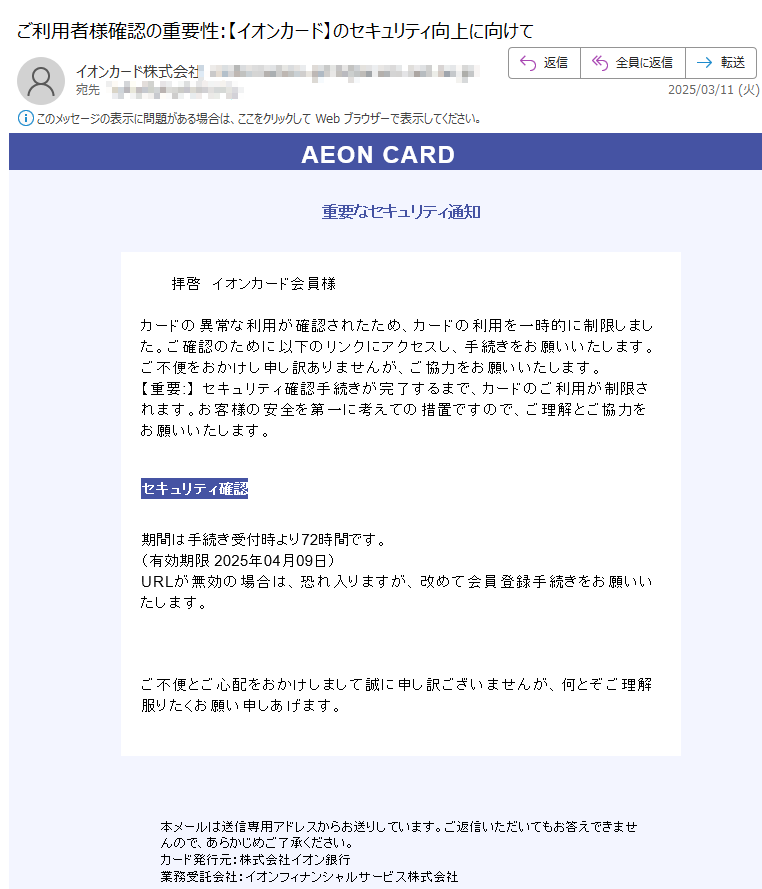Open the セキュリティ確認 link
This screenshot has height=889, width=762.
pos(194,488)
